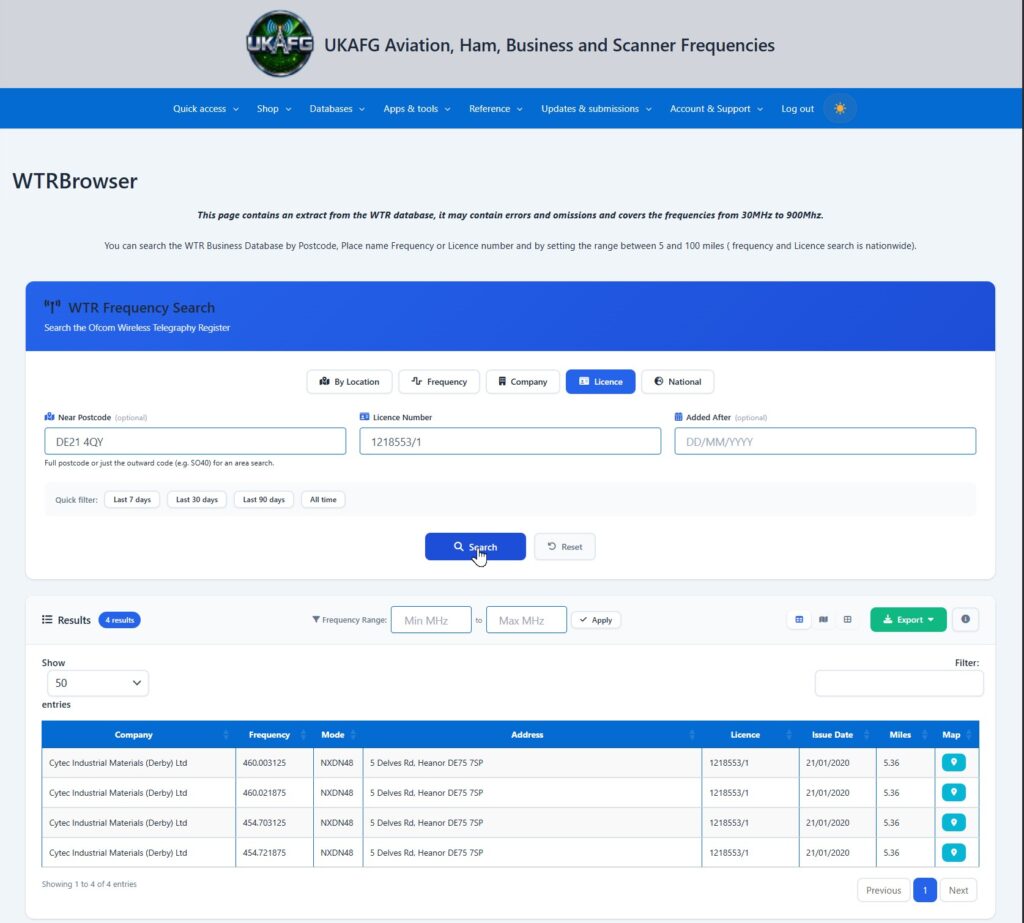1024x923 pixels.
Task: Expand the Databases menu
Action: [x=337, y=108]
